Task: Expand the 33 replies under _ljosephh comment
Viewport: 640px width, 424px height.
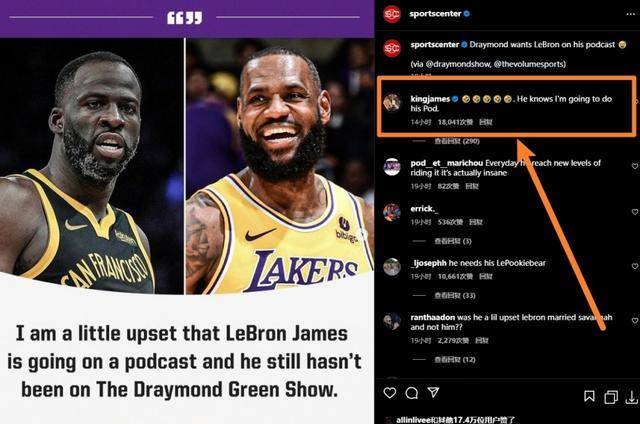Action: pyautogui.click(x=455, y=295)
